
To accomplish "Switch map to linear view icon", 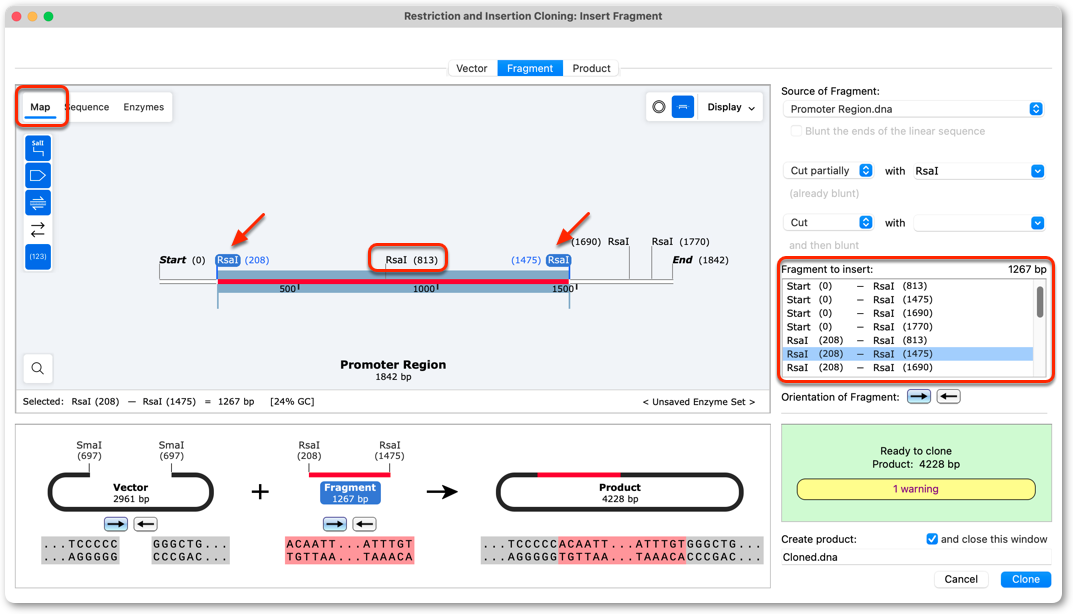I will click(683, 107).
